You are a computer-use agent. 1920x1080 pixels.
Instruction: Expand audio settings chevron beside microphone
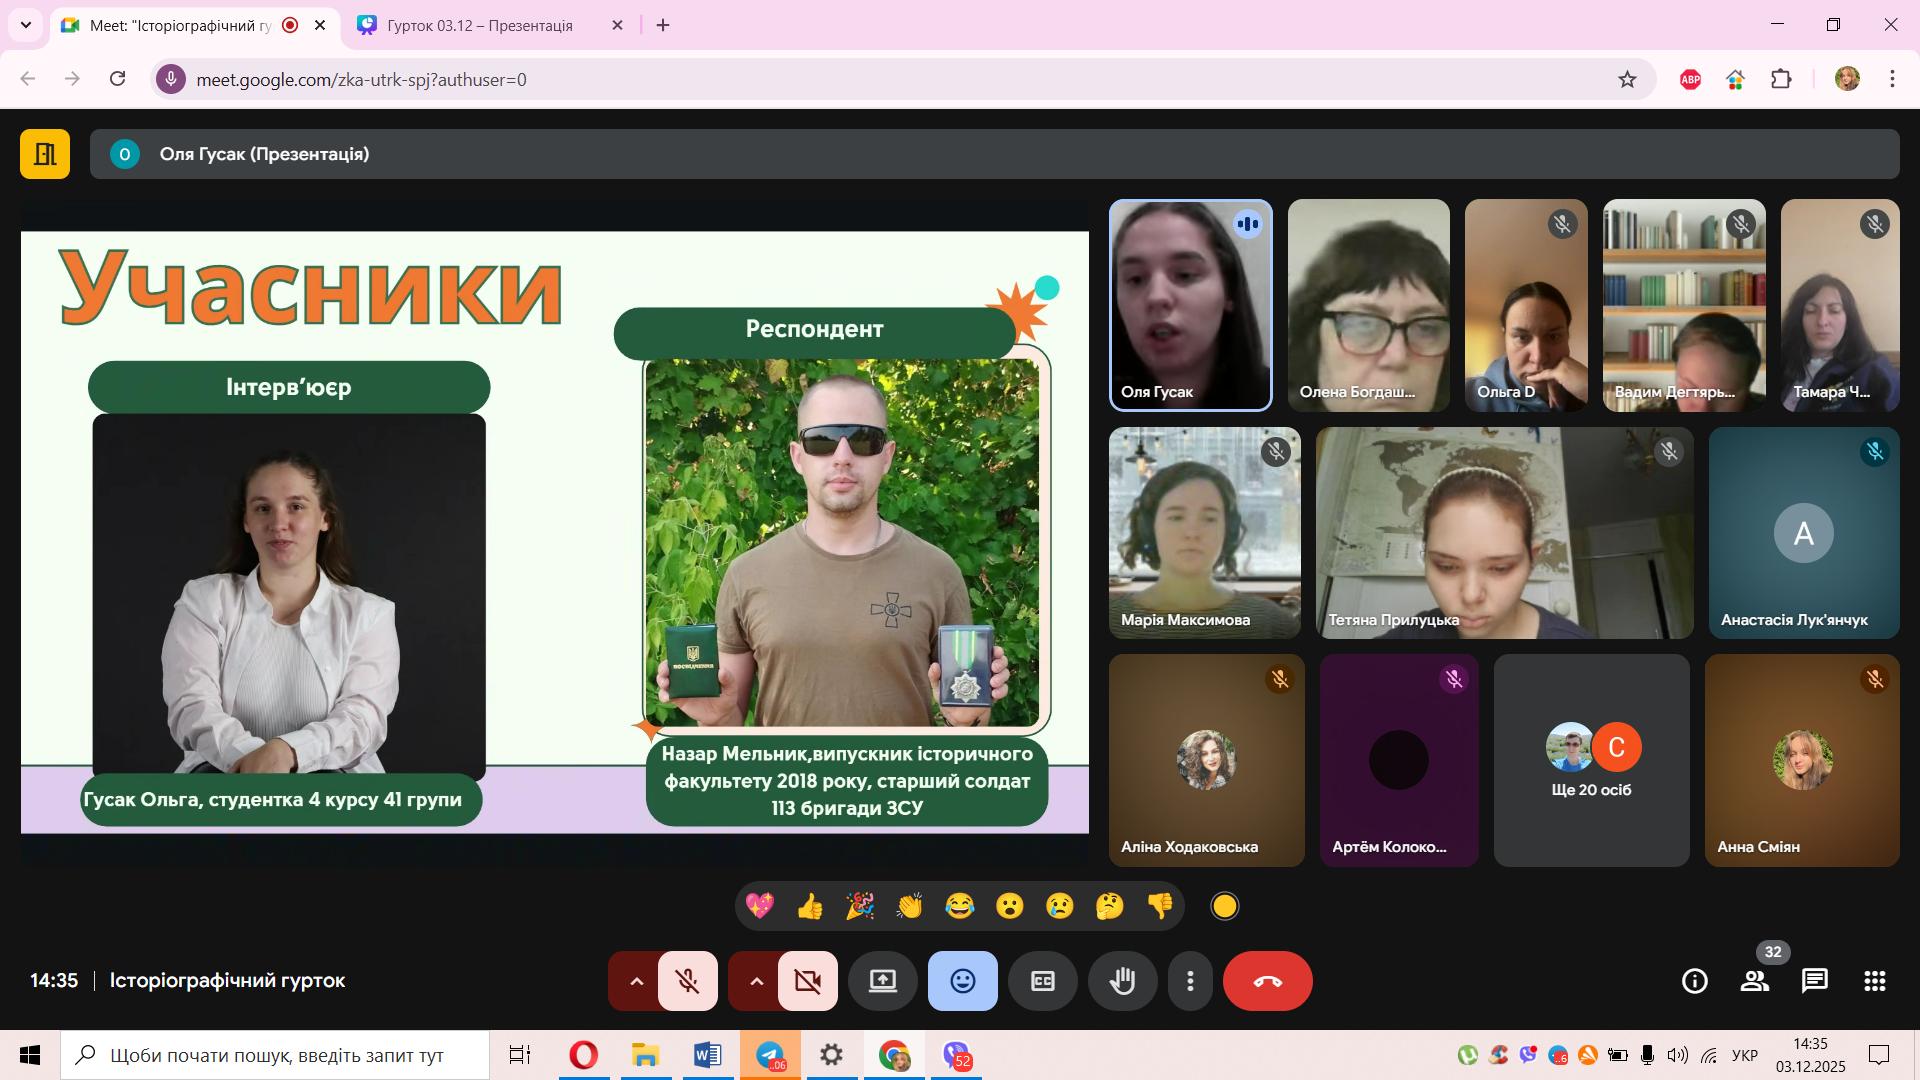[636, 981]
